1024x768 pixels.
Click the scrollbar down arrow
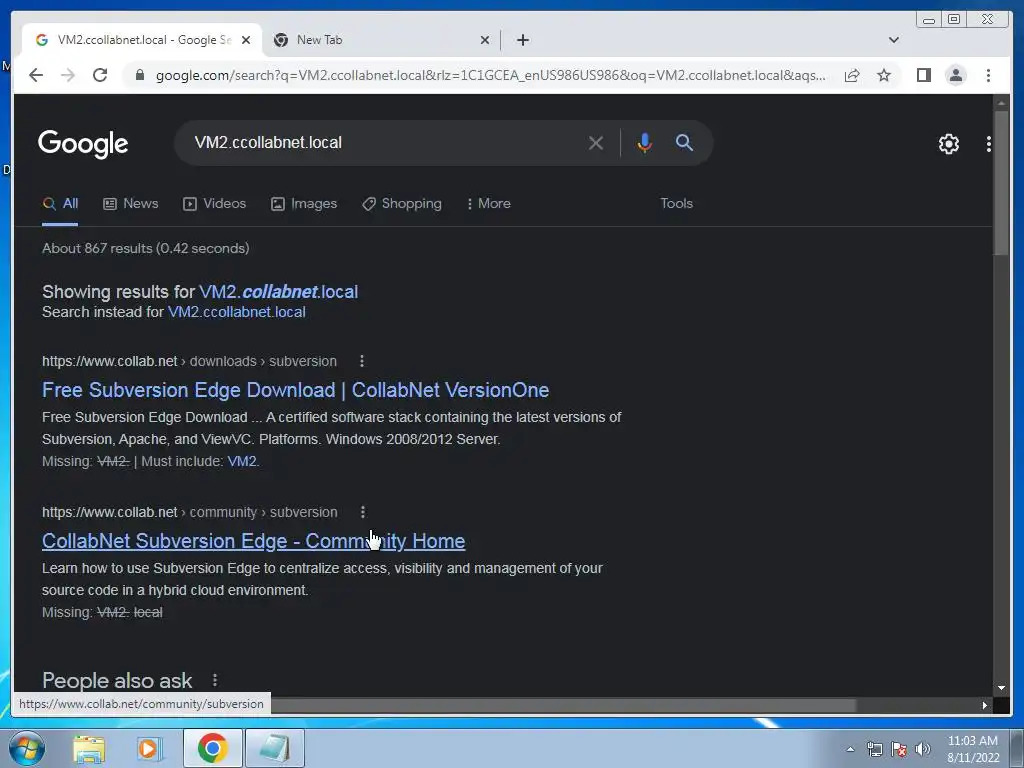click(1001, 688)
